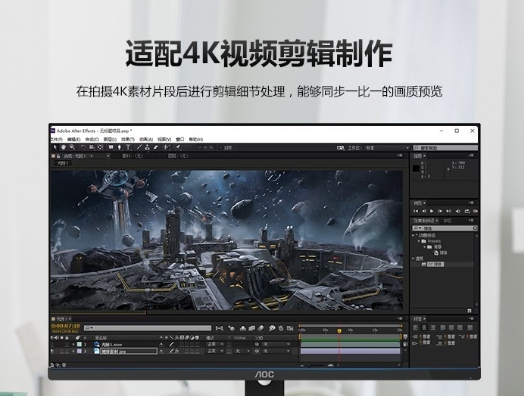Click Play in the Preview panel

click(432, 211)
